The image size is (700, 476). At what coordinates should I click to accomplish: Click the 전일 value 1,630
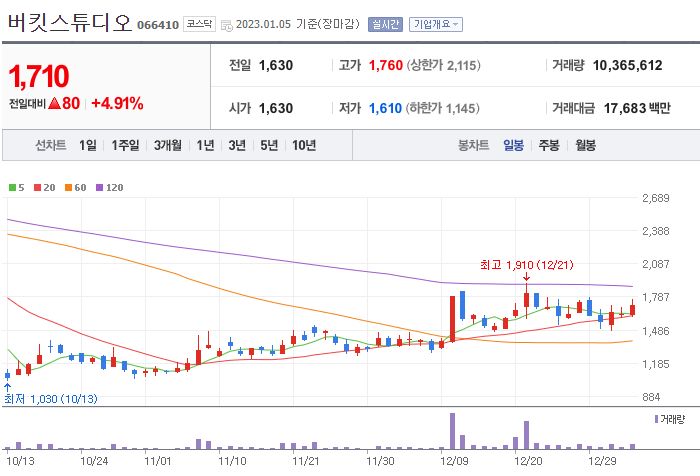pyautogui.click(x=276, y=66)
